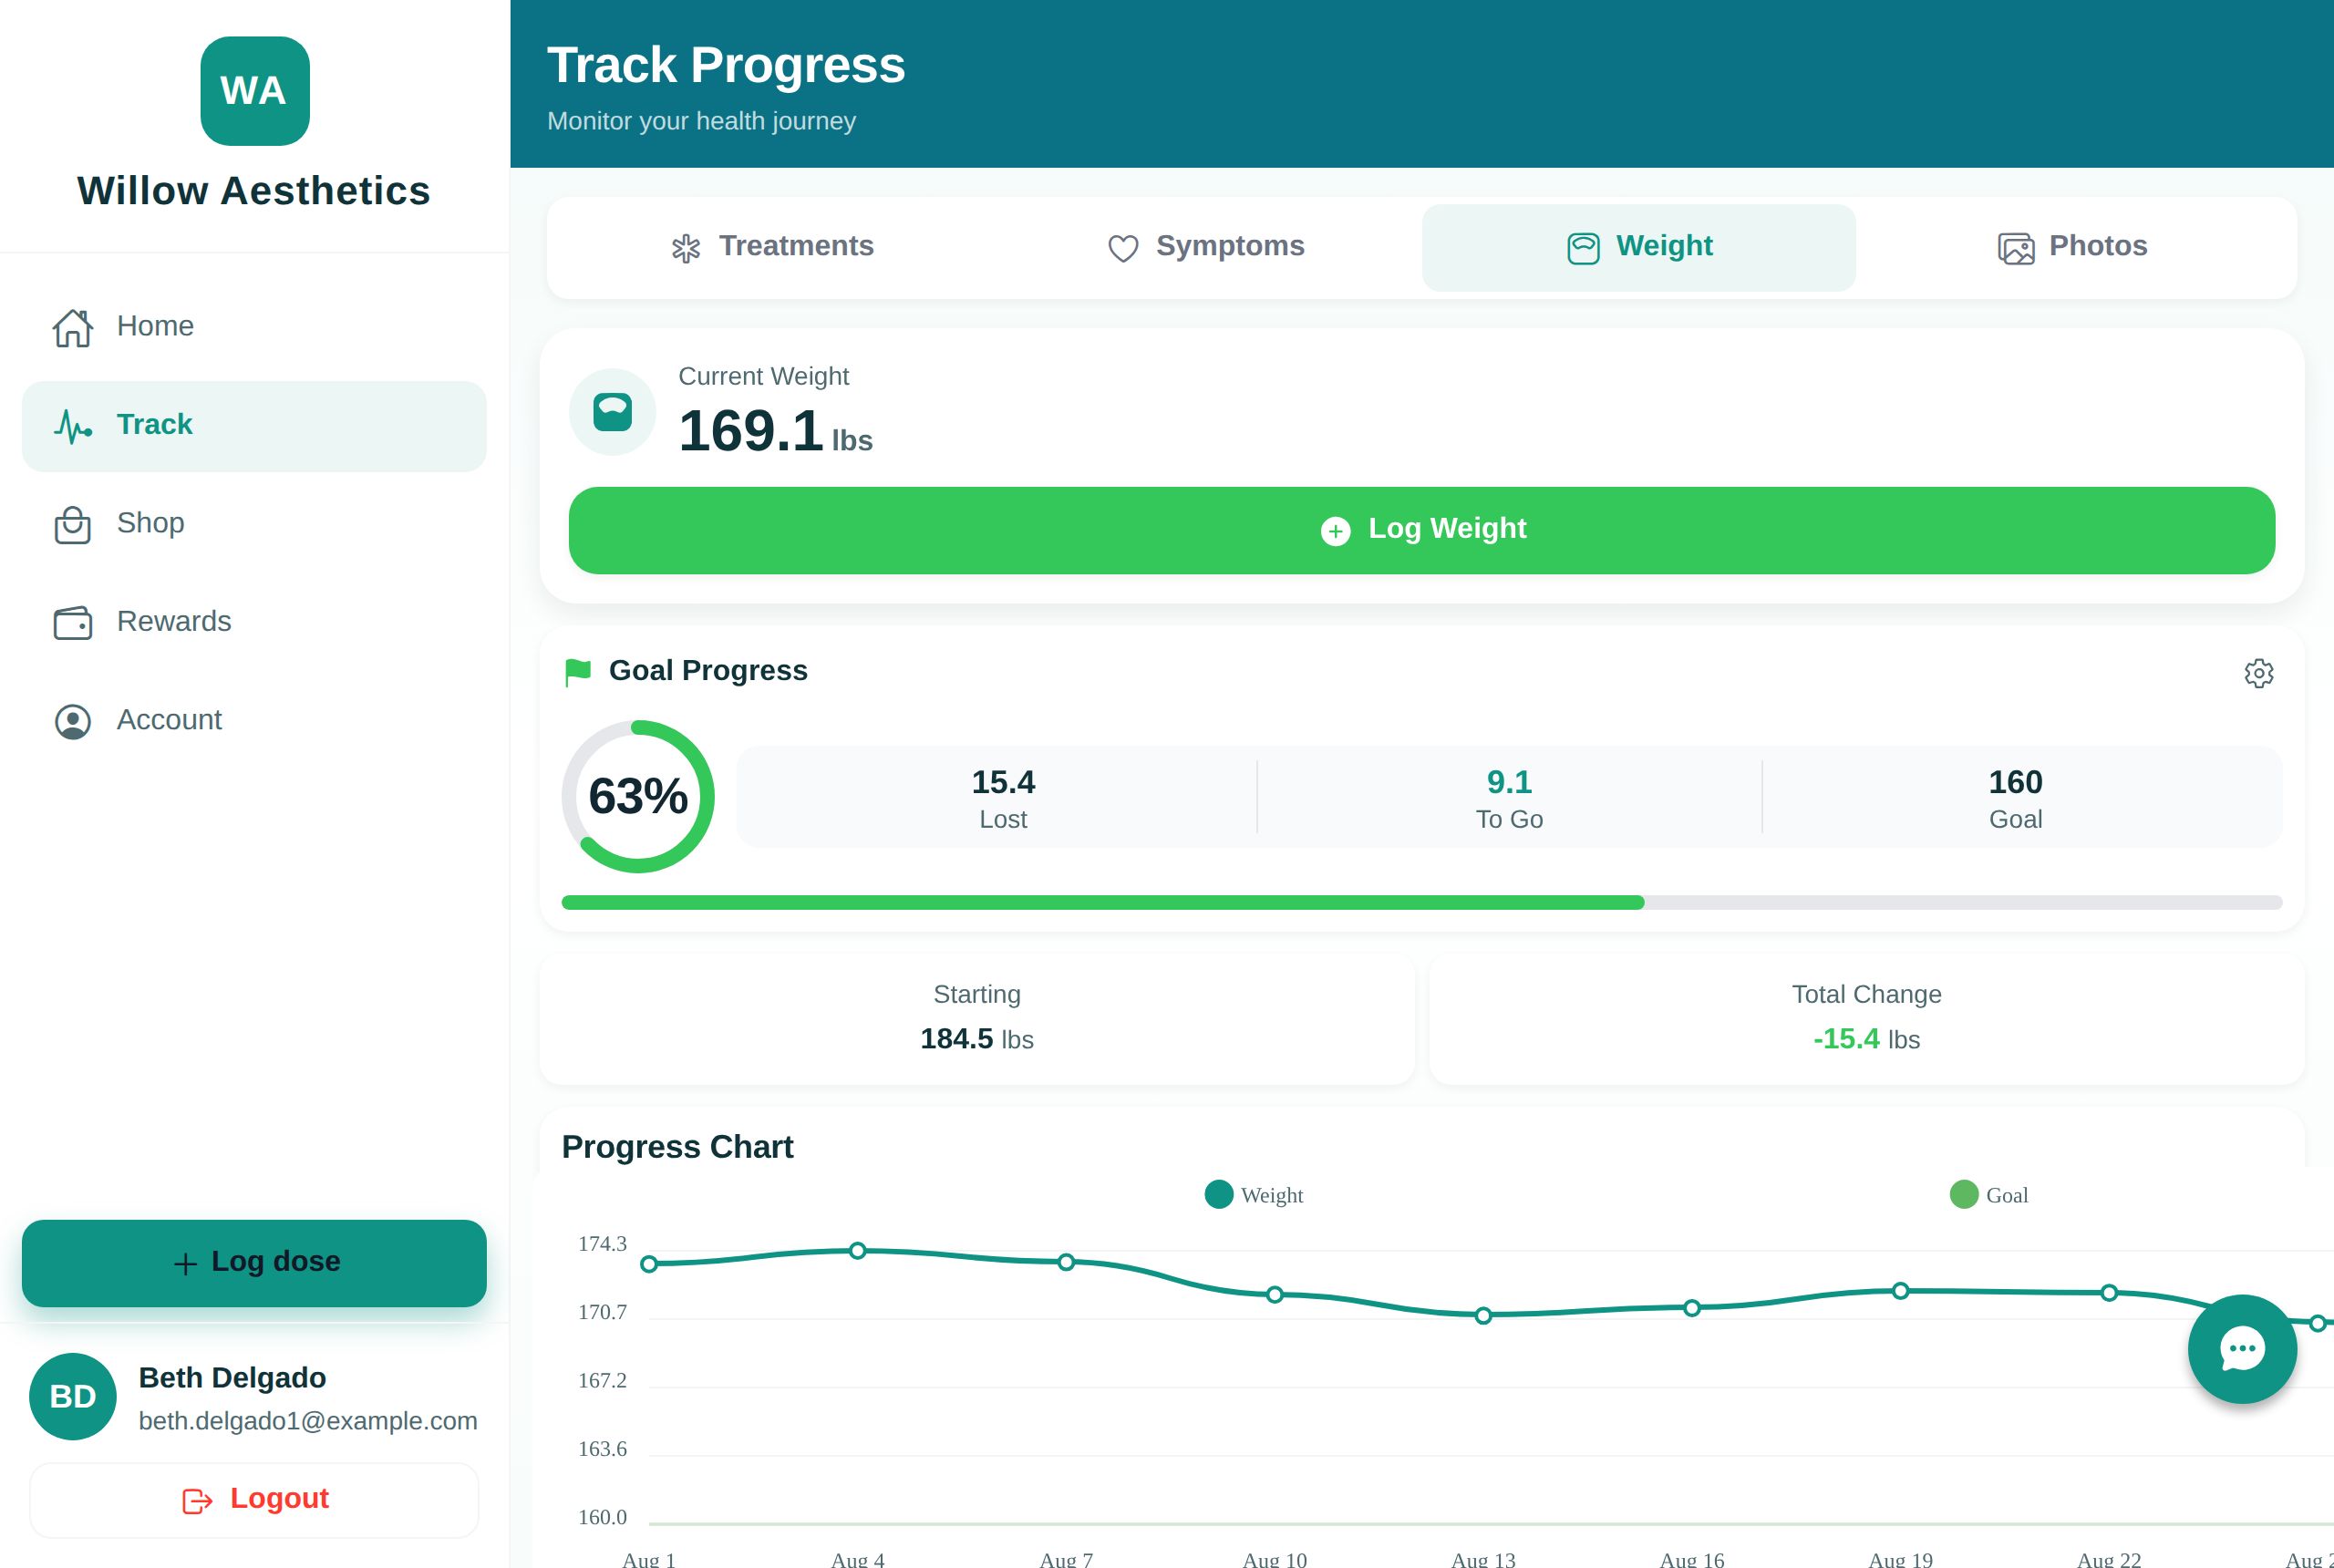The image size is (2334, 1568).
Task: Click the Beth Delgado name
Action: click(232, 1378)
